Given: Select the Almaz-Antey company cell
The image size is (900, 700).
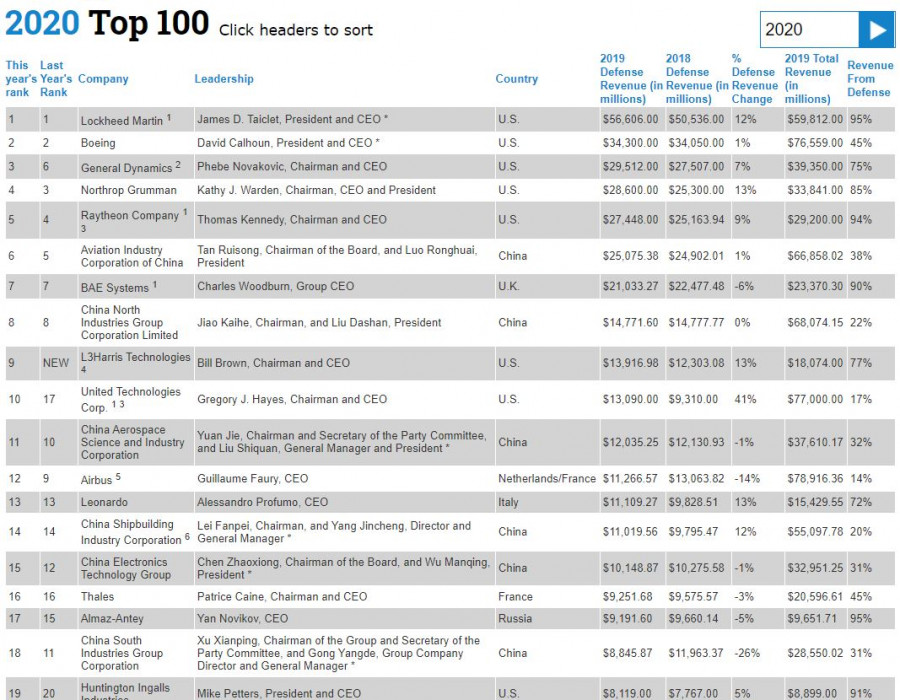Looking at the screenshot, I should (136, 619).
